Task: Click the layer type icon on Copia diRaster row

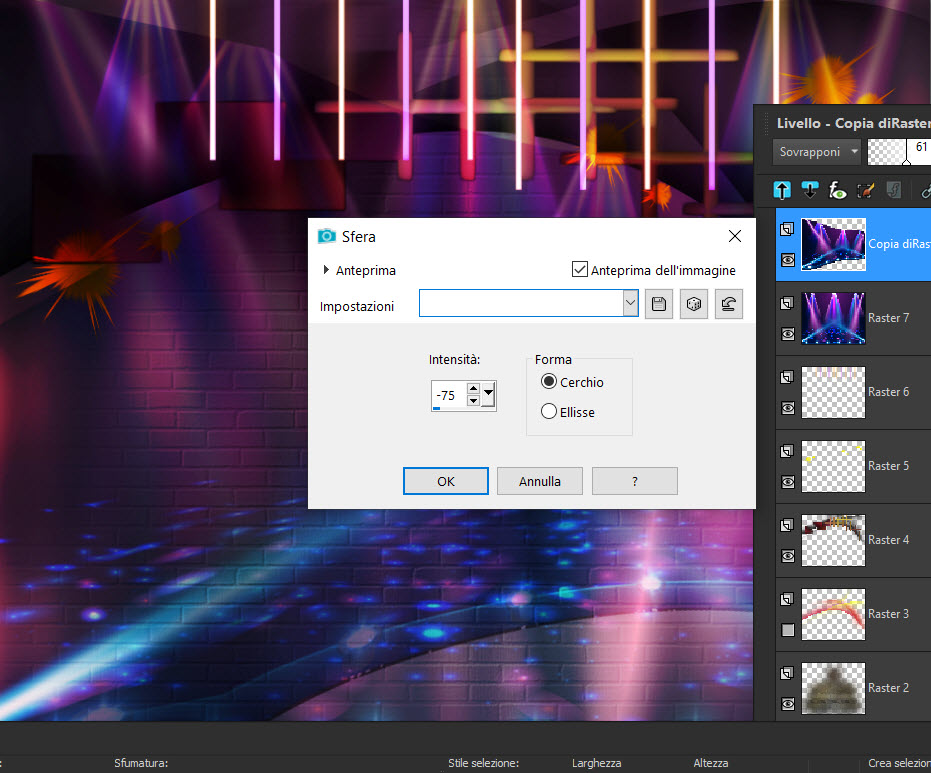Action: click(x=787, y=229)
